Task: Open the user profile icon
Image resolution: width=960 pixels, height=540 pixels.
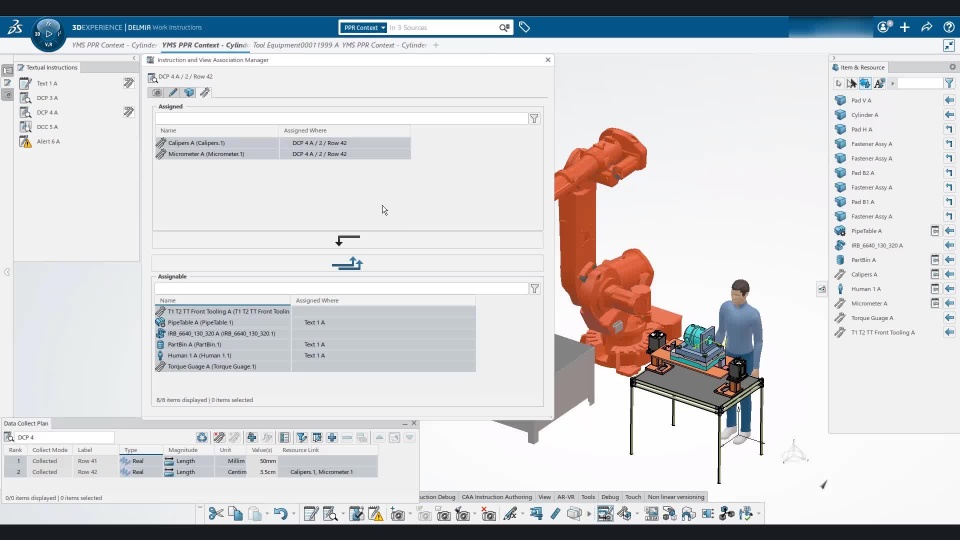Action: point(884,27)
